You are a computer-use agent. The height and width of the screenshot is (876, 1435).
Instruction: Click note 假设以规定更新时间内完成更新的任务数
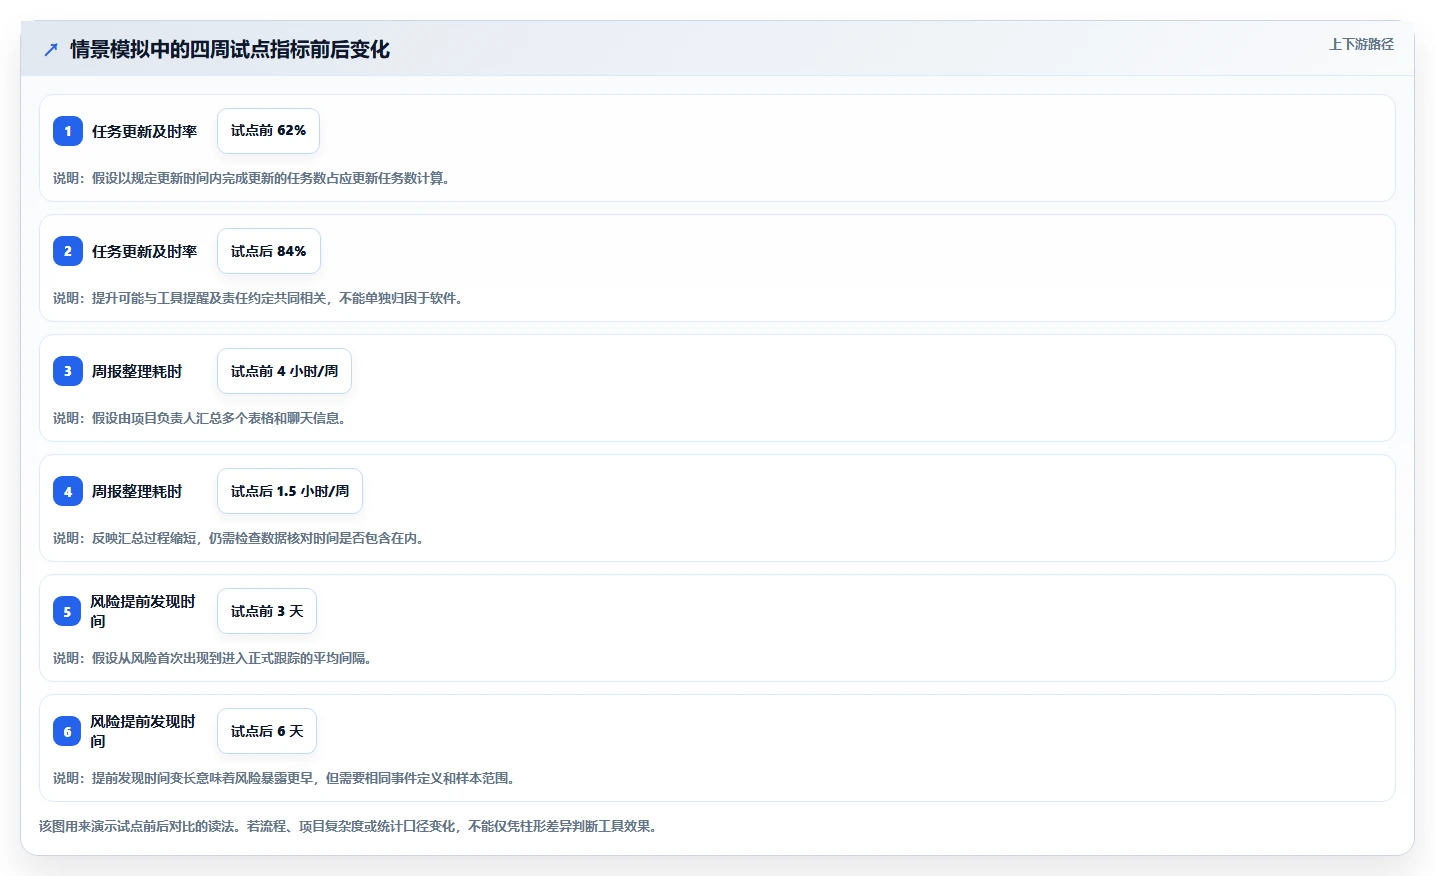click(251, 178)
